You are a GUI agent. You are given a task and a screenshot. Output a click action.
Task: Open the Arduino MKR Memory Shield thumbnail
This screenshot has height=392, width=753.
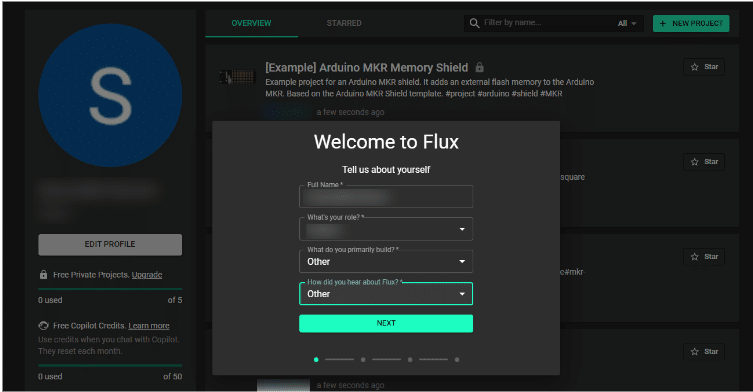click(237, 76)
